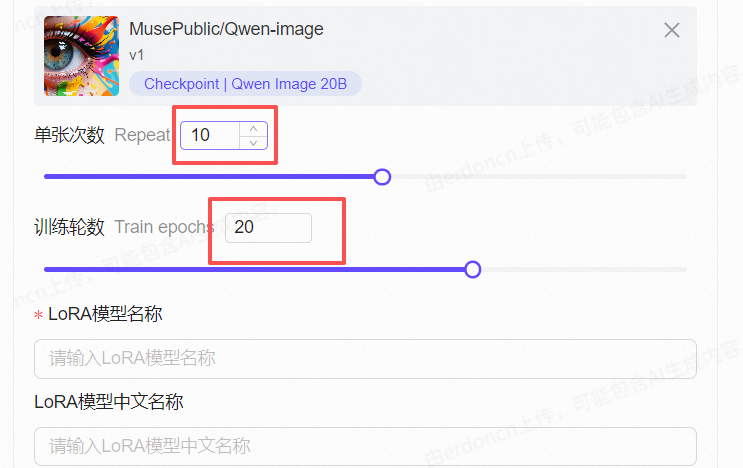Click the 单张次数 Repeat label
743x468 pixels.
coord(102,135)
